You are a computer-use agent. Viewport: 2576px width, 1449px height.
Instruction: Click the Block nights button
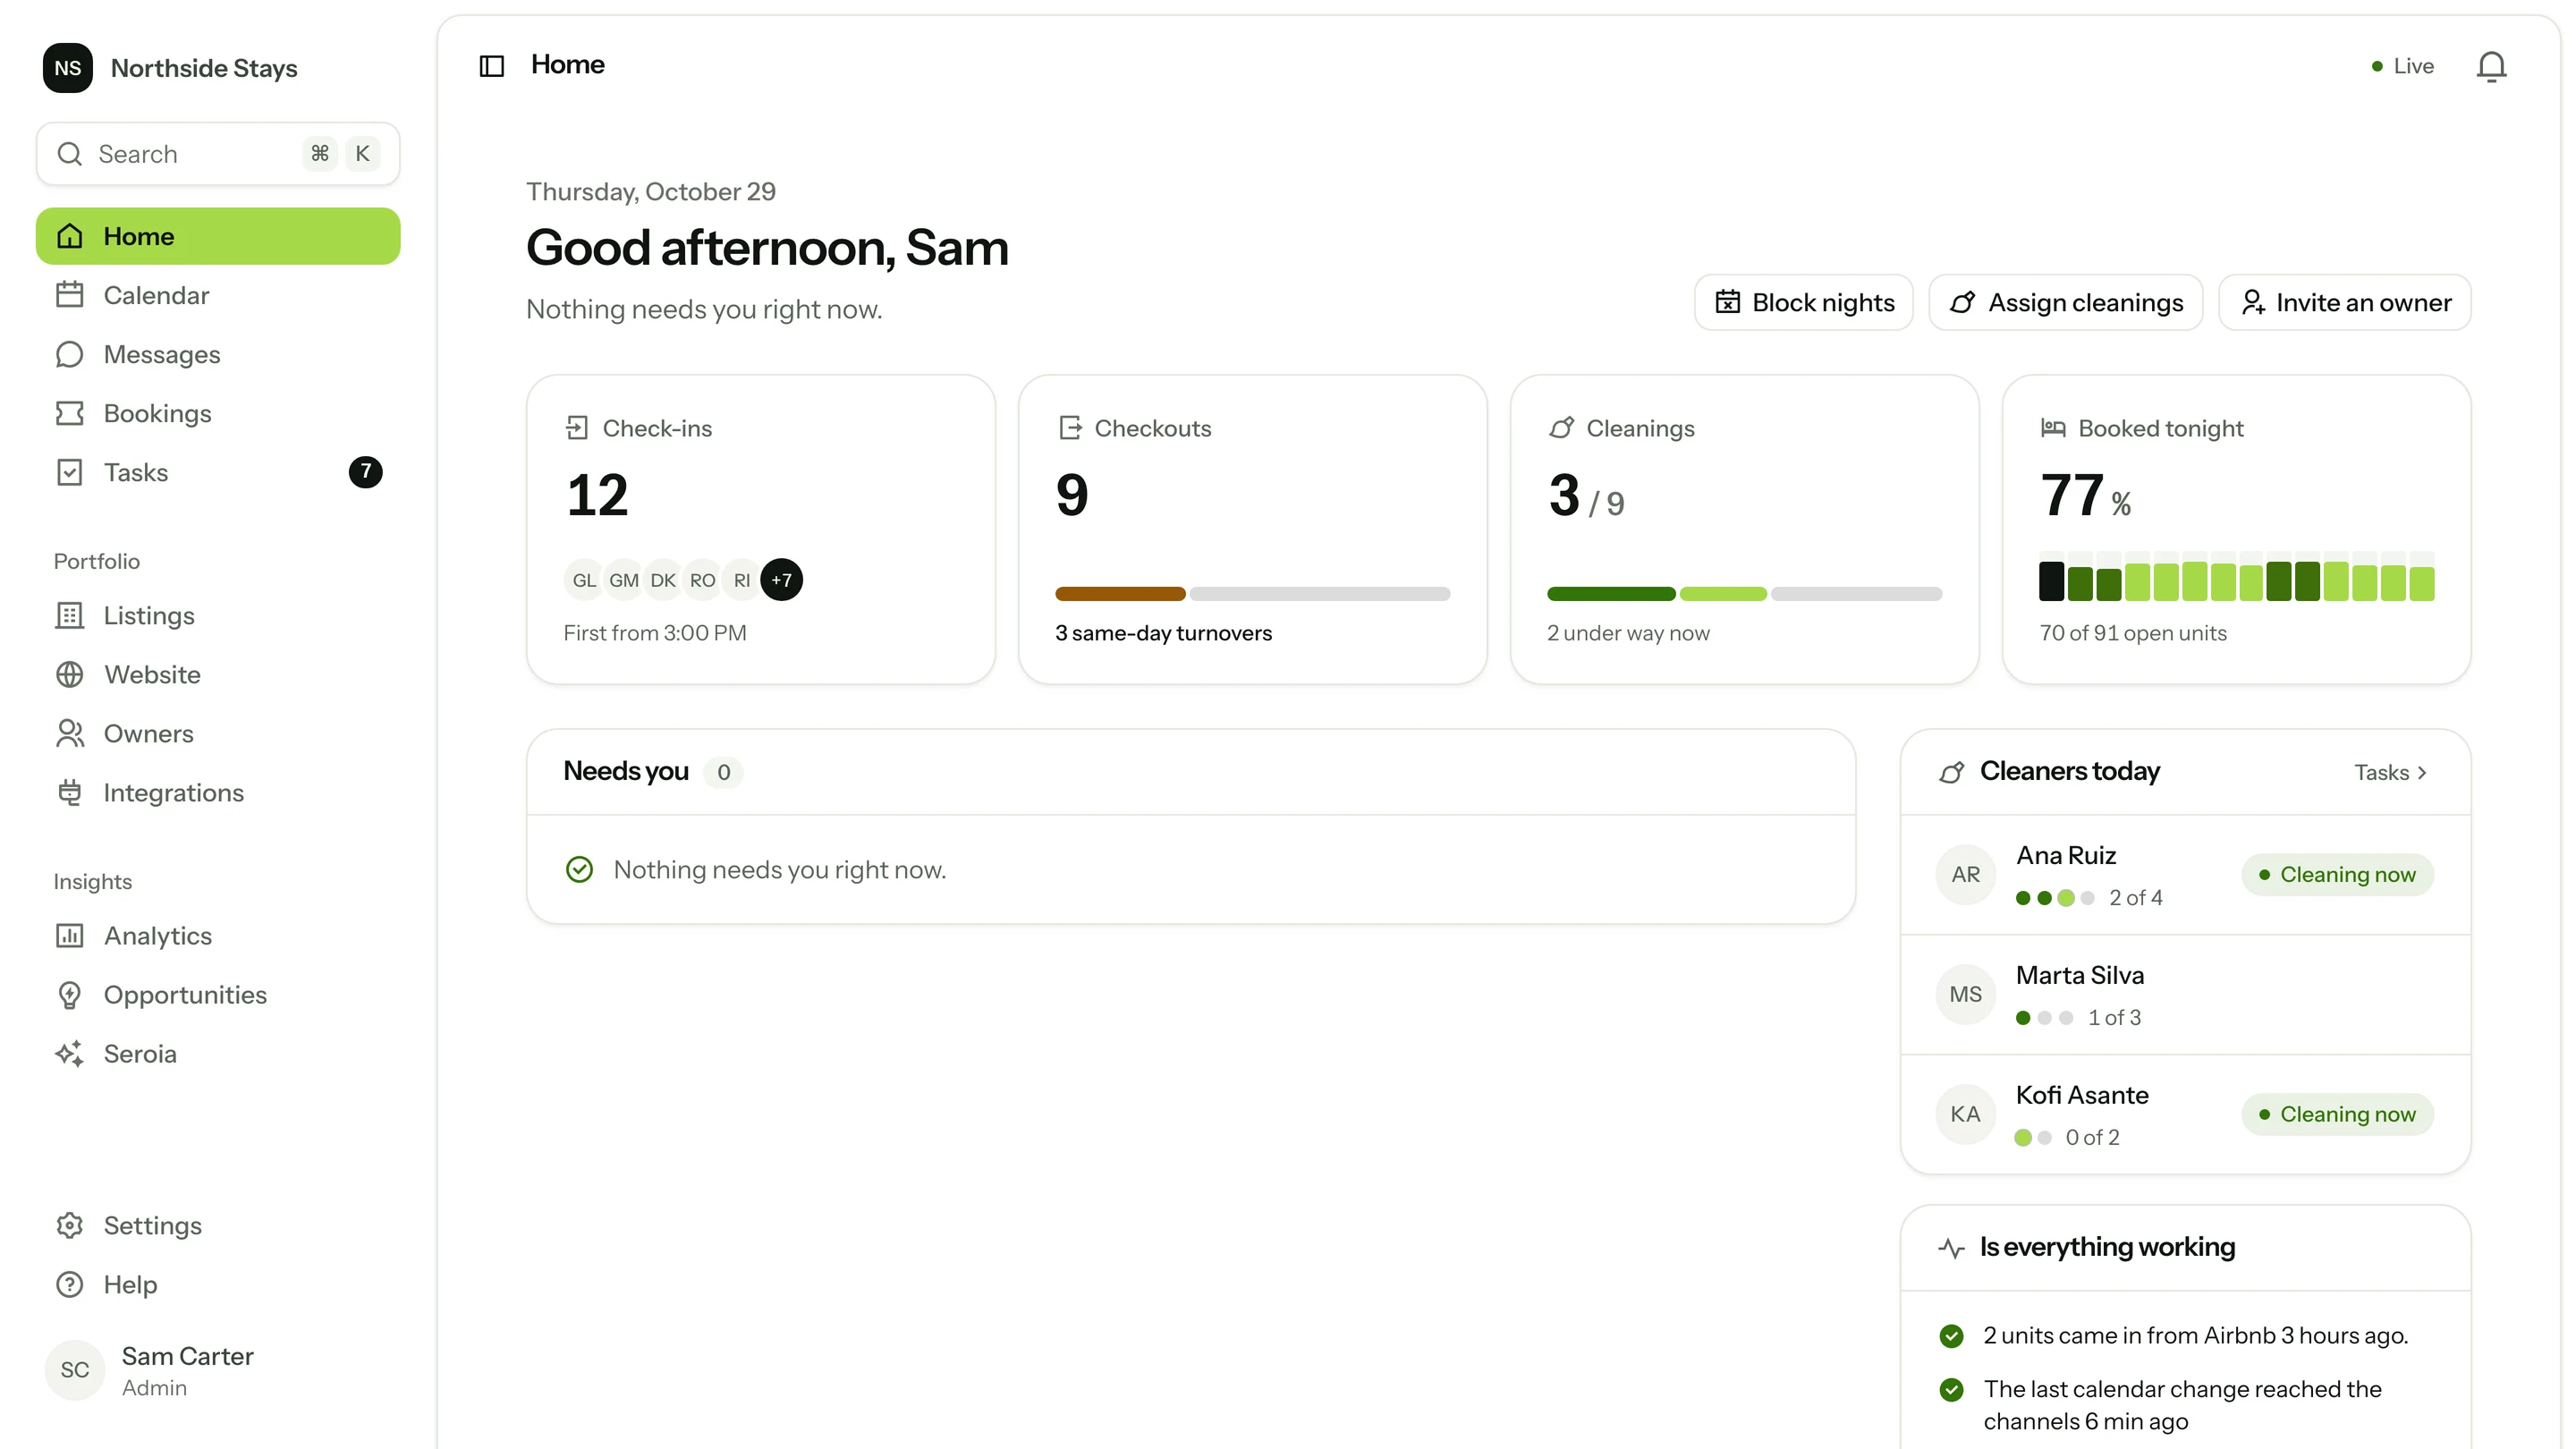click(1803, 302)
